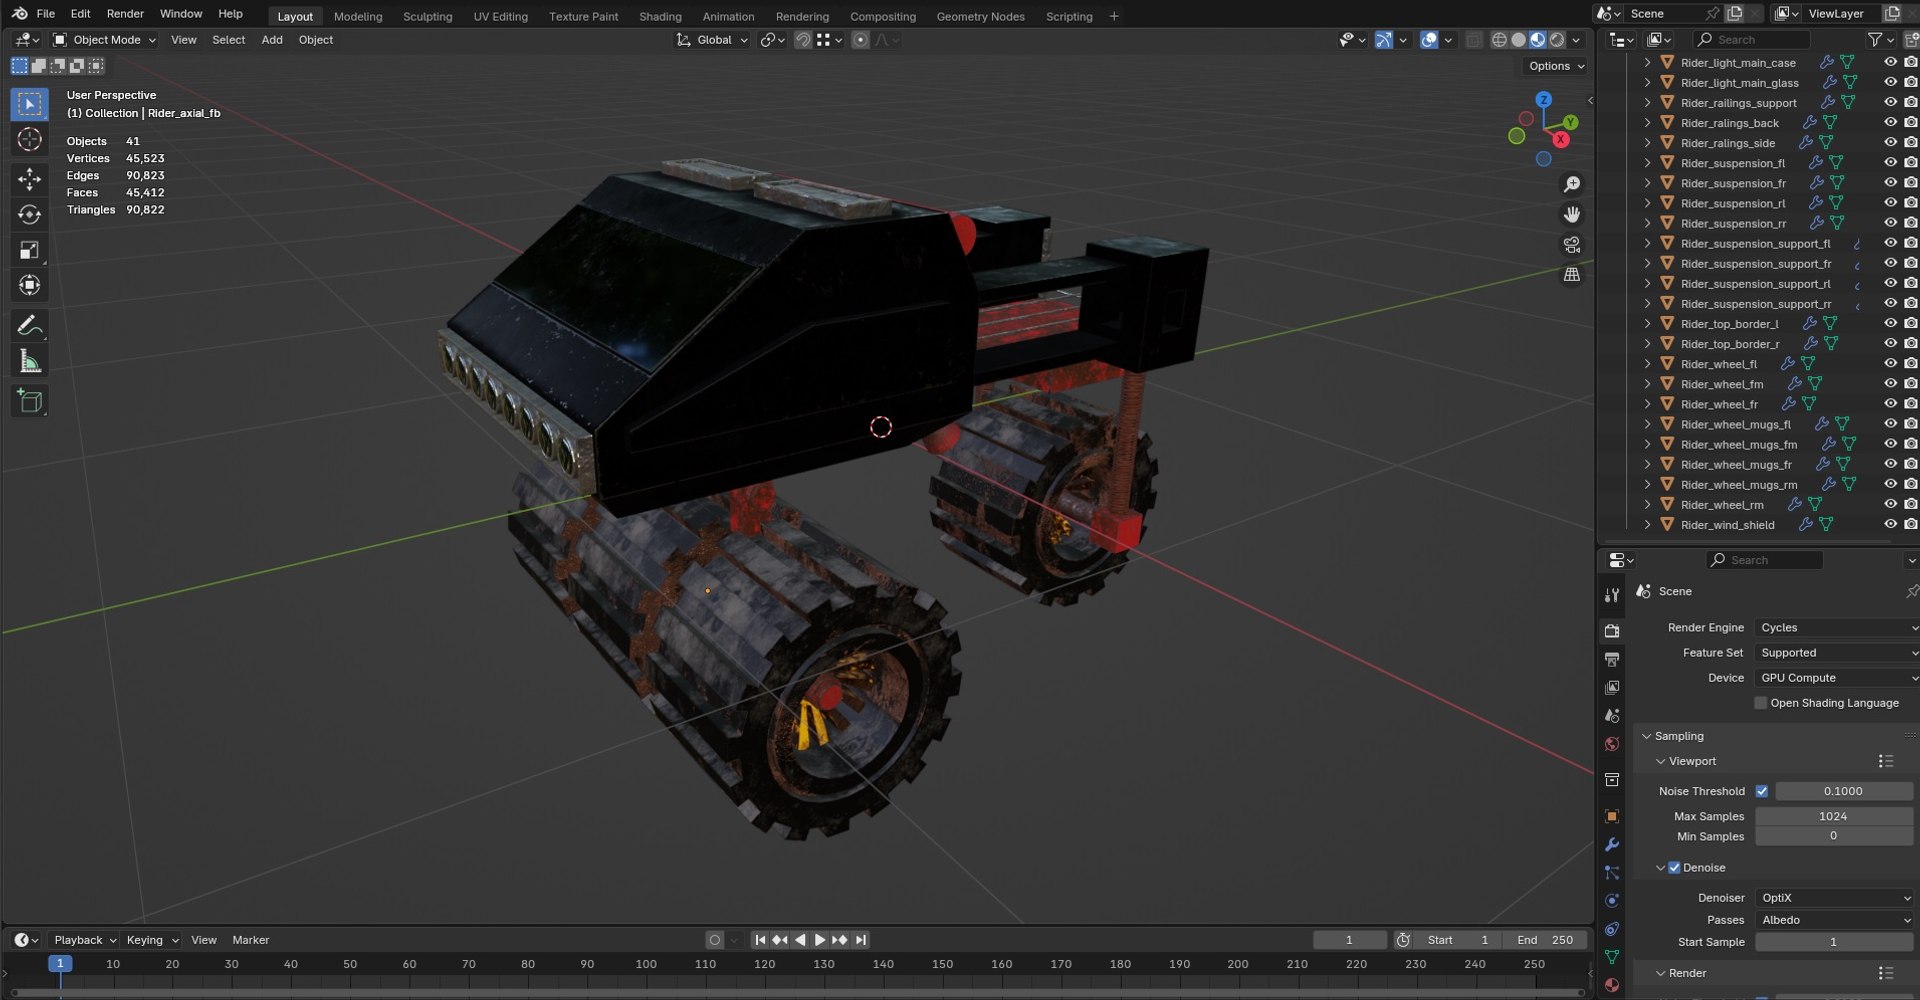Switch to material preview shading mode
Screen dimensions: 1920x1000
(1538, 40)
